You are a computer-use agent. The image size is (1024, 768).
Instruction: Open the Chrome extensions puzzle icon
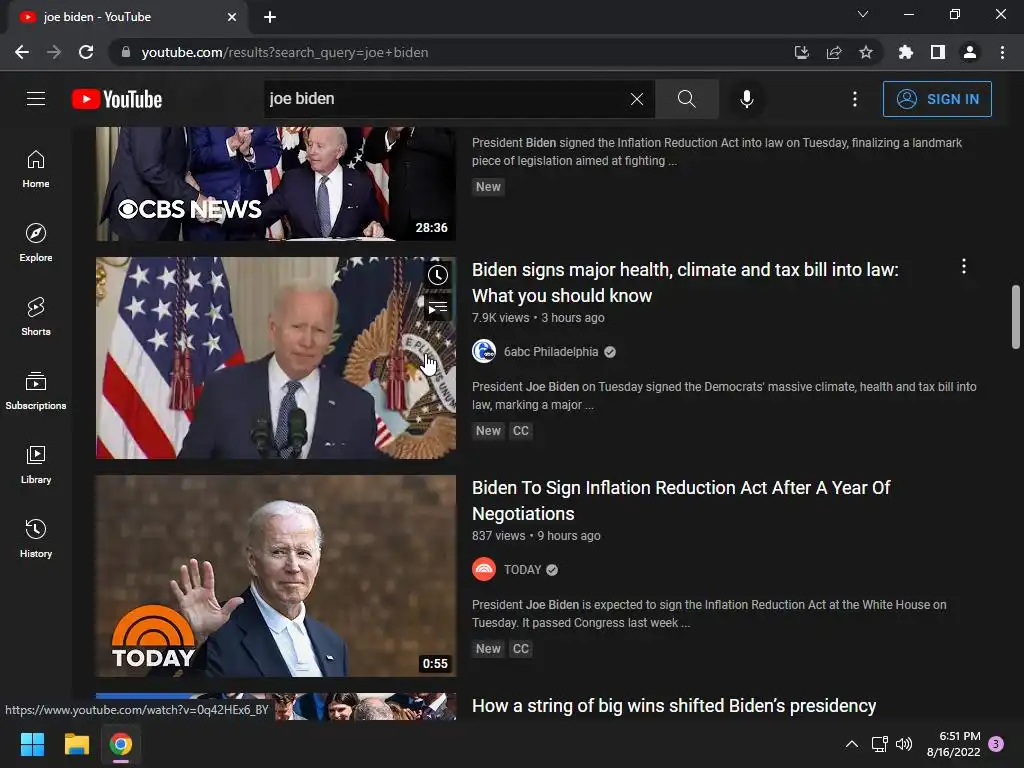coord(906,52)
